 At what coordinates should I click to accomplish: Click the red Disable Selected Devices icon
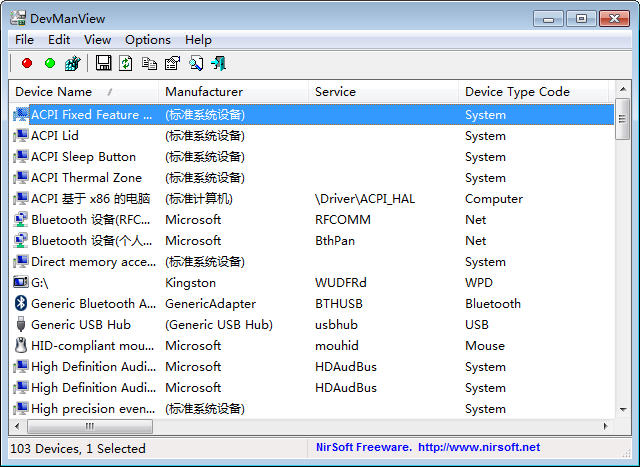pyautogui.click(x=27, y=63)
